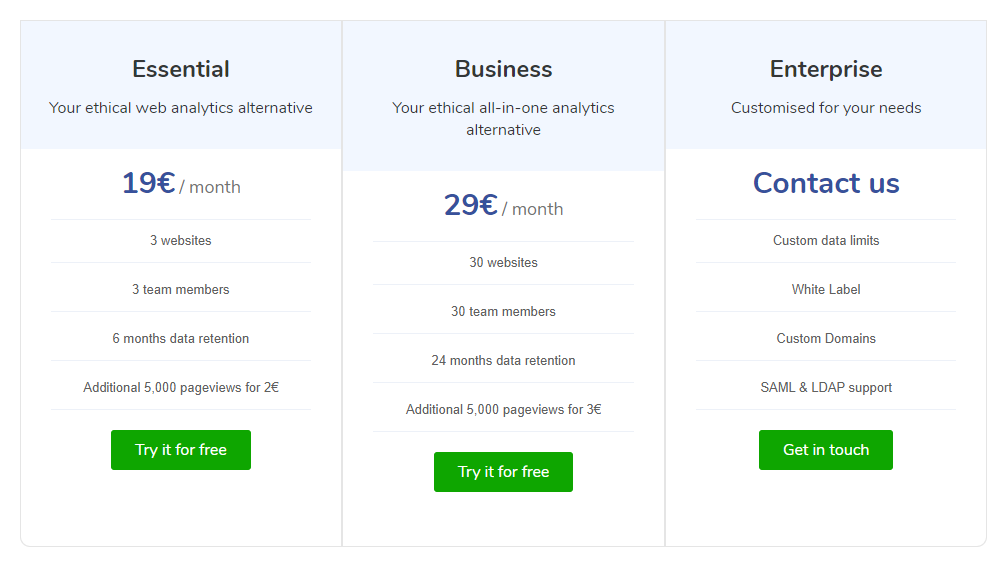Select the Enterprise plan heading
The width and height of the screenshot is (1005, 563).
[x=826, y=69]
